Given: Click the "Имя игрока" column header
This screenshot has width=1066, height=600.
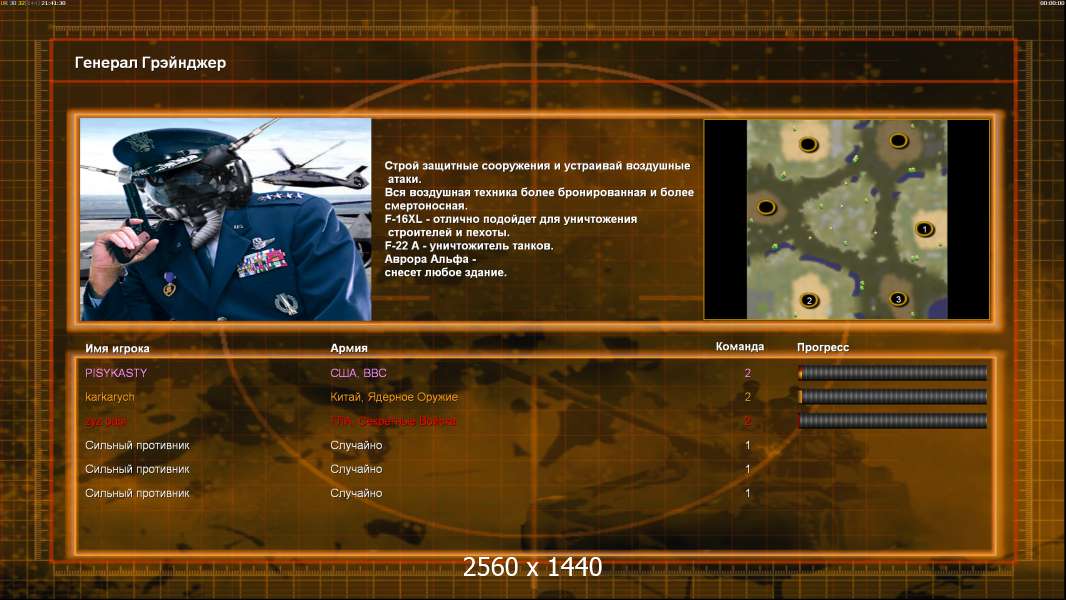Looking at the screenshot, I should coord(117,348).
